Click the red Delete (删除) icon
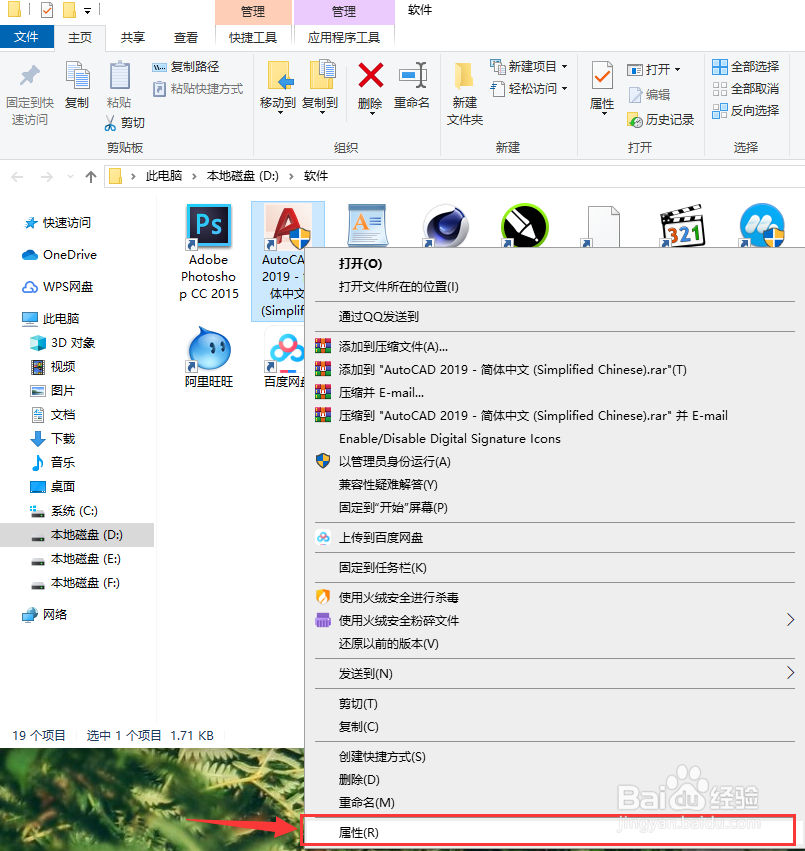 pyautogui.click(x=371, y=75)
